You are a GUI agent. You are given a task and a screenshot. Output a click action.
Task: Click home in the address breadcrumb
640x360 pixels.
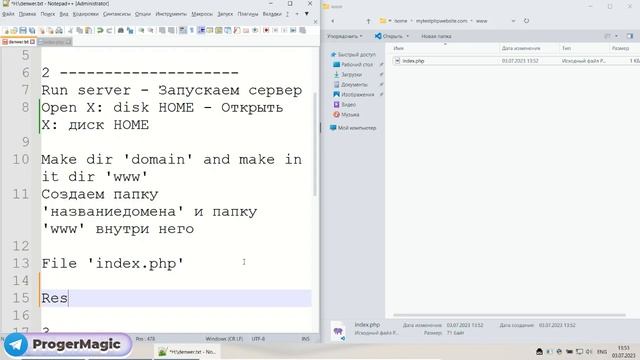click(x=400, y=21)
